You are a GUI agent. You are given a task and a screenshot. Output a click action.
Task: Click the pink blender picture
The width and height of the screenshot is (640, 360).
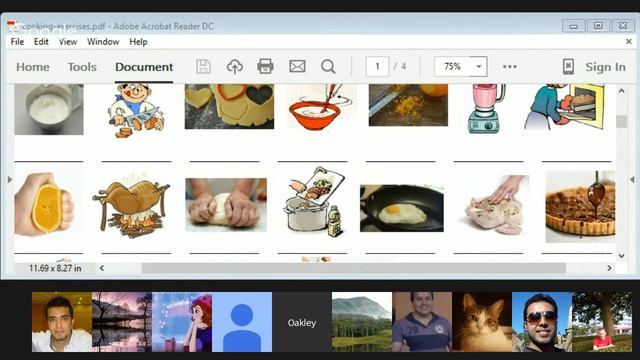[487, 108]
